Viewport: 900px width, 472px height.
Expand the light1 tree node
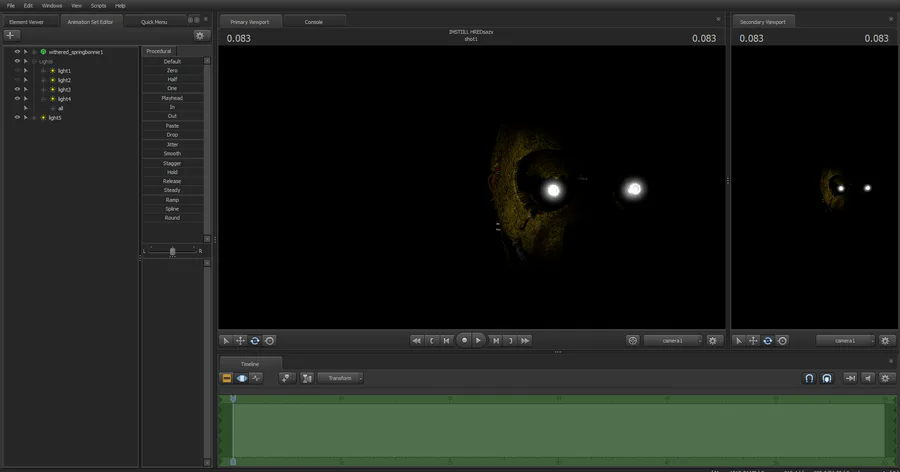pyautogui.click(x=44, y=71)
